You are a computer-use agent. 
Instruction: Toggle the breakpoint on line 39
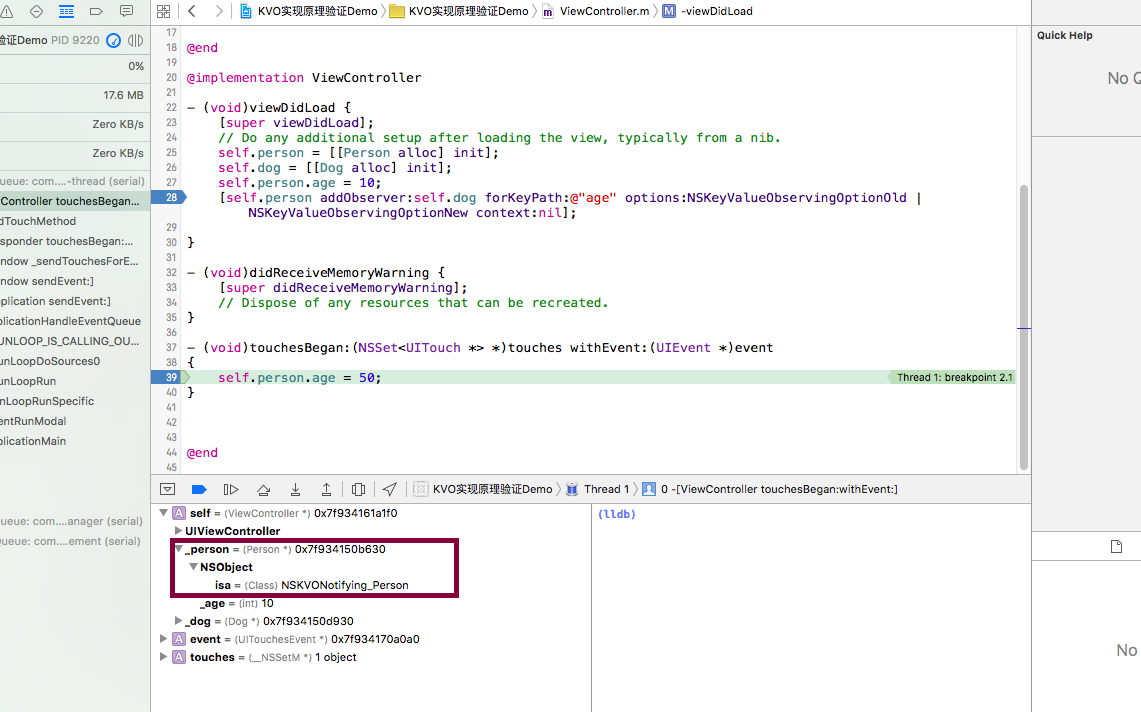[x=170, y=377]
